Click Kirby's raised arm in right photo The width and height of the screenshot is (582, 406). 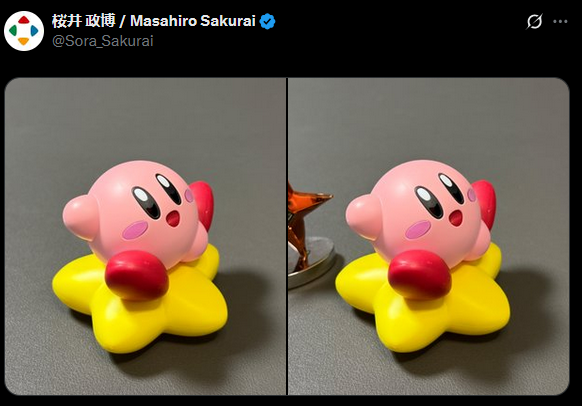(x=364, y=217)
